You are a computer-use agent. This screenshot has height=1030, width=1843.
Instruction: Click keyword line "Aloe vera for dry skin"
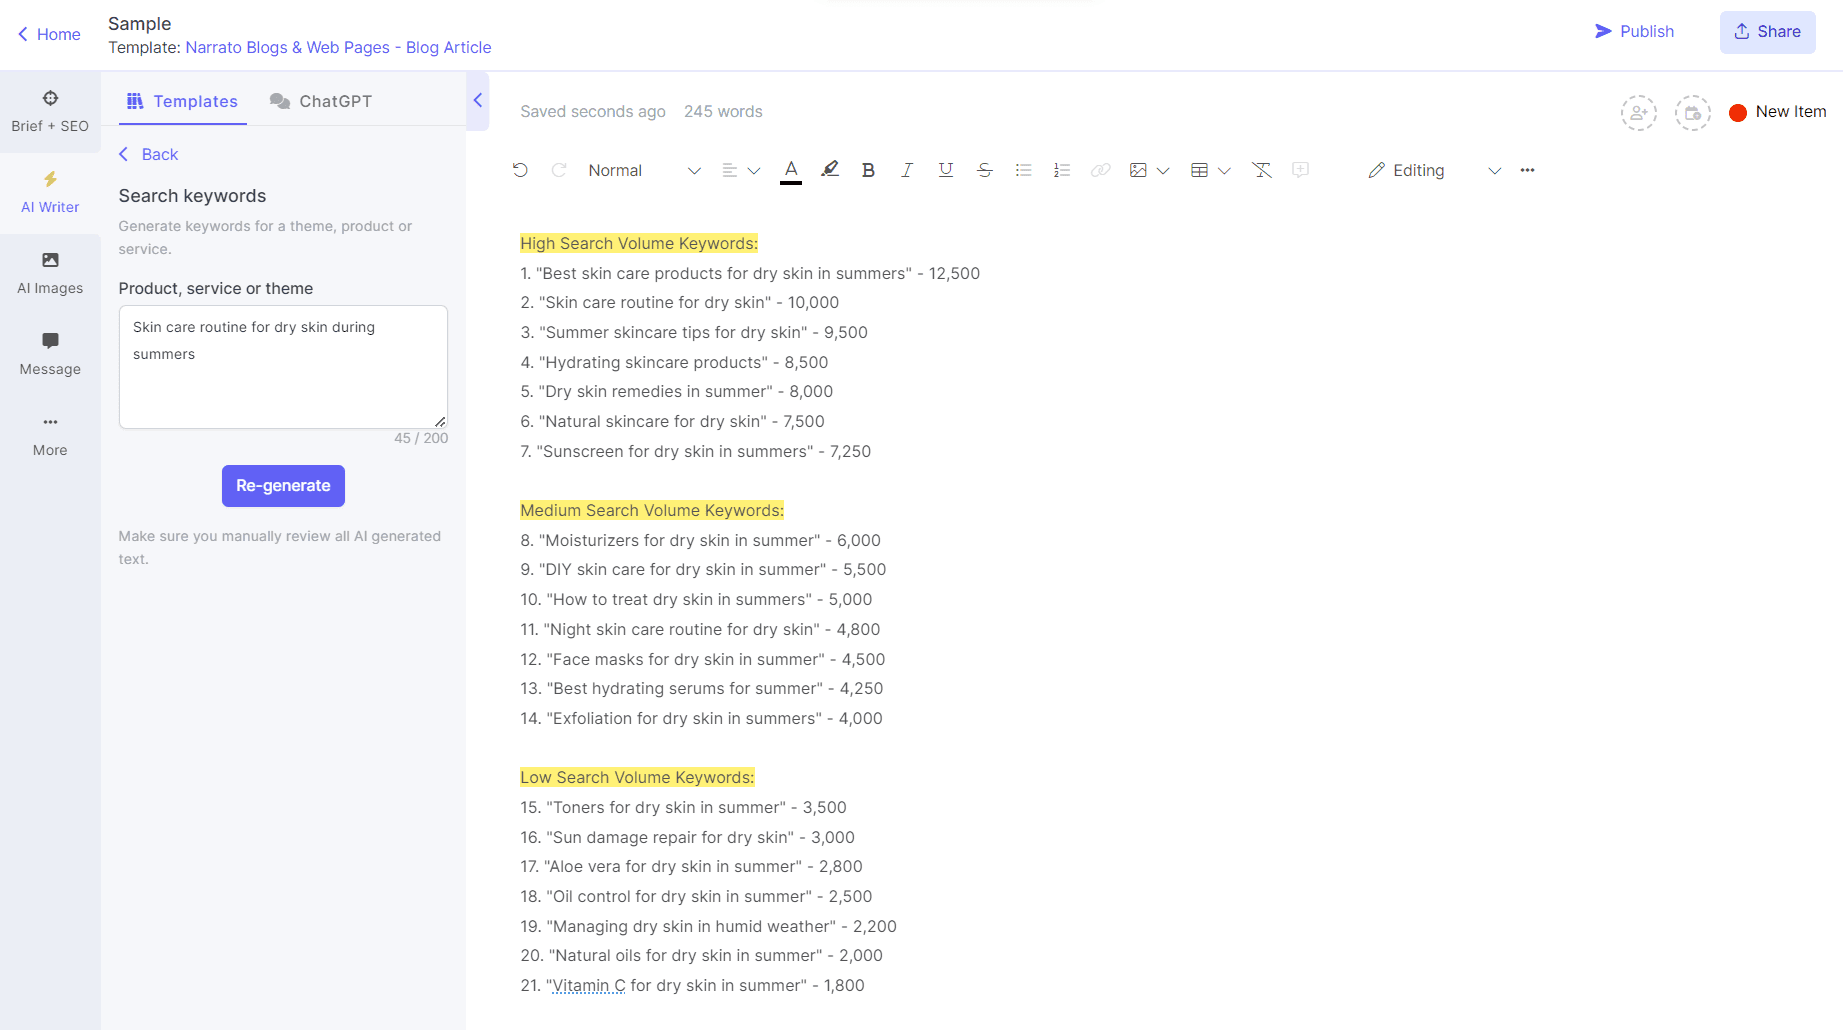(691, 866)
